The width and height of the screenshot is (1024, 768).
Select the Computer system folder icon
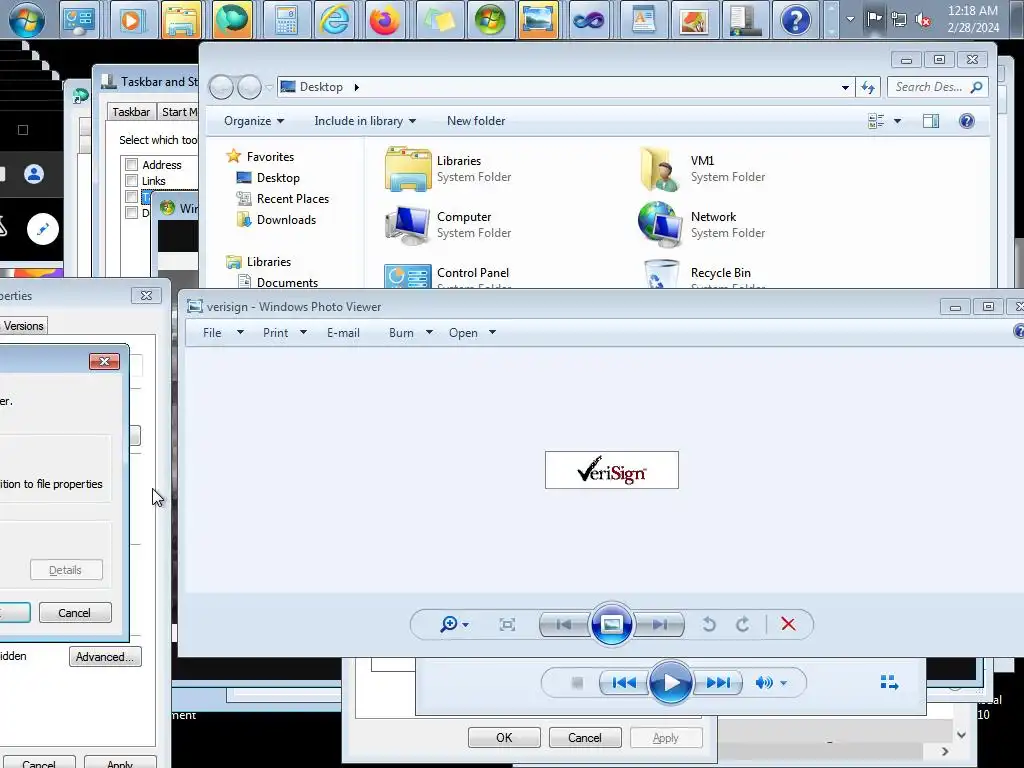[x=408, y=225]
